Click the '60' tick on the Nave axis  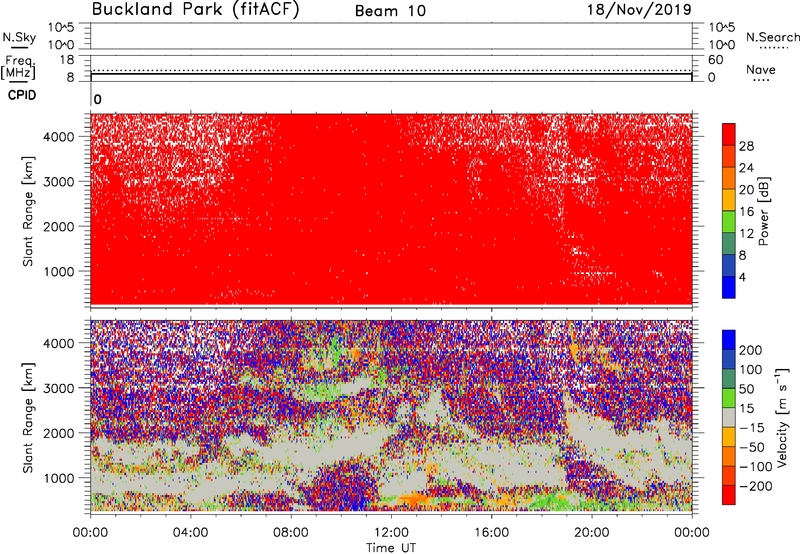(715, 60)
